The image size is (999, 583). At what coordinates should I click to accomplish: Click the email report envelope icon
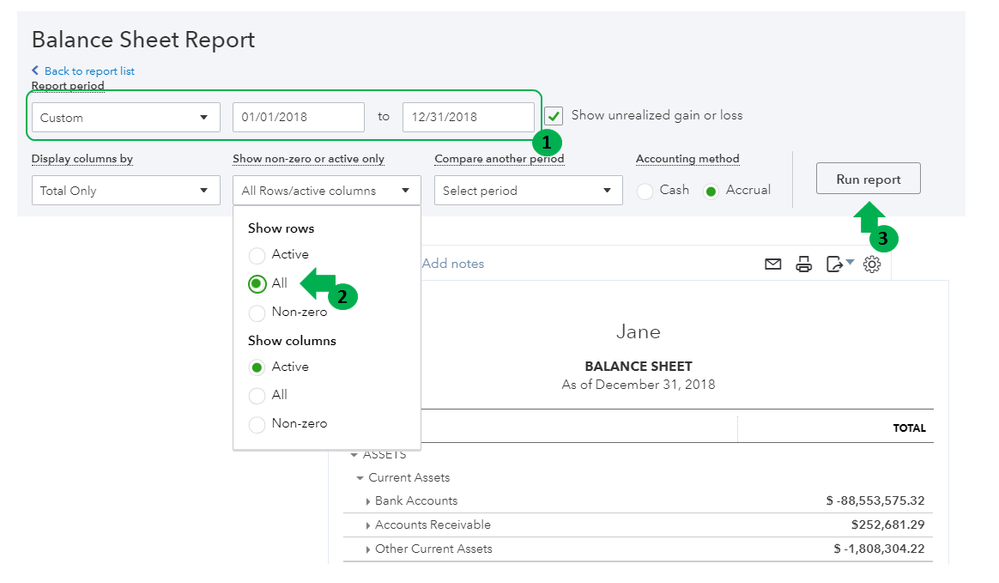point(772,264)
